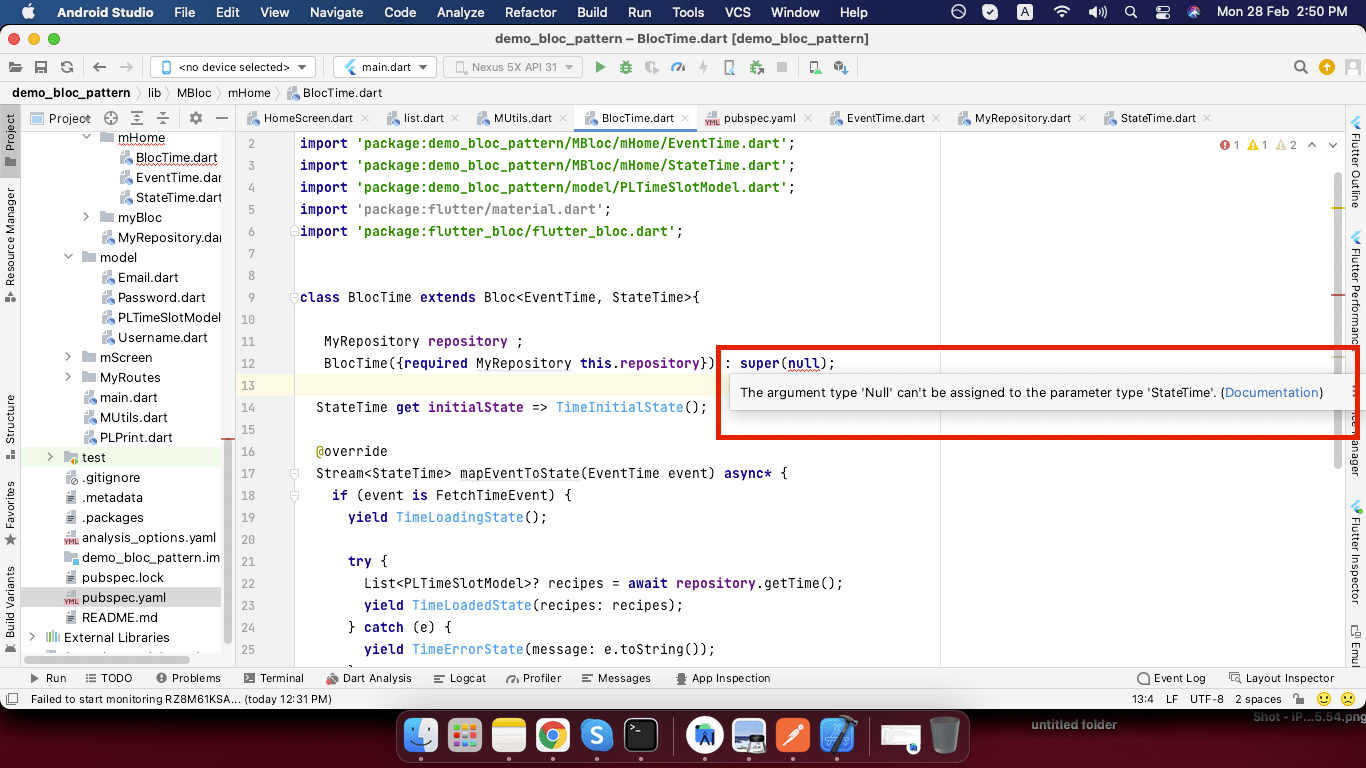Toggle the Flutter Inspector side tab

click(1356, 550)
